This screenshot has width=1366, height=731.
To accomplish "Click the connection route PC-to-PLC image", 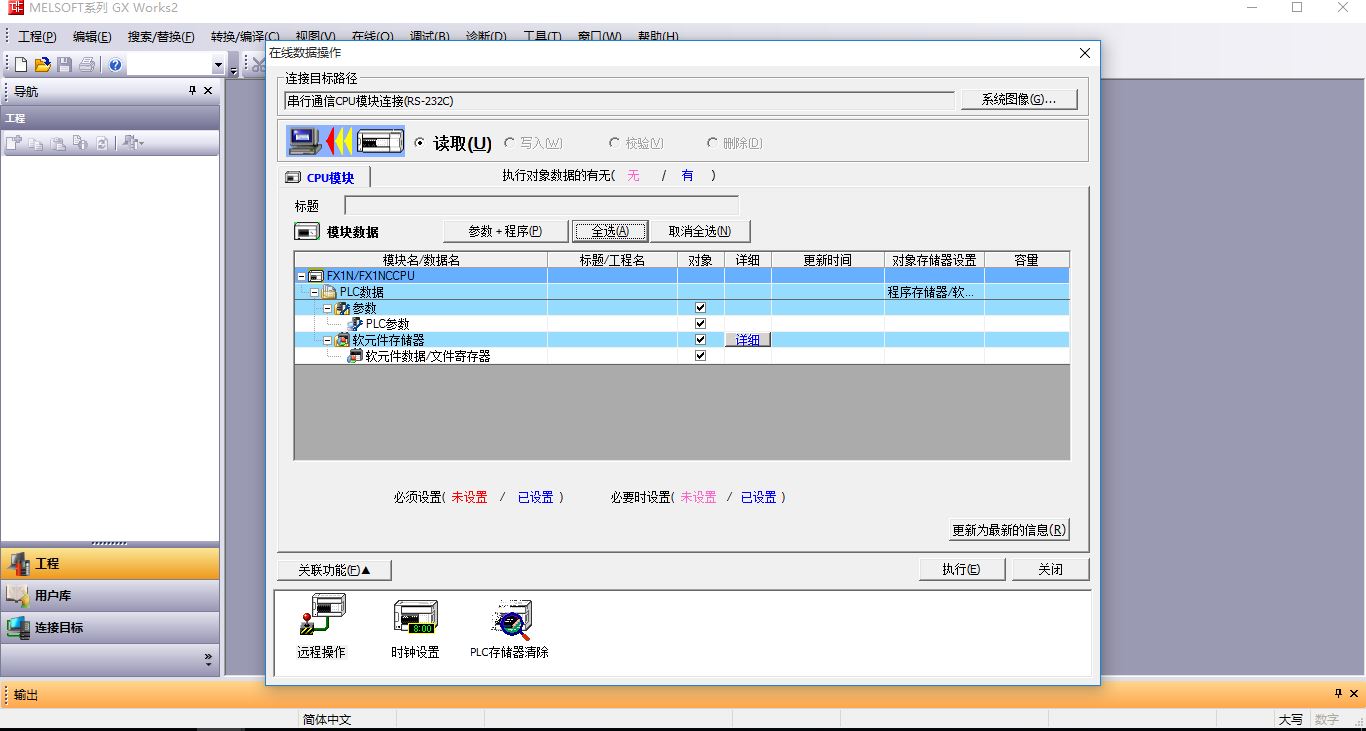I will 346,142.
